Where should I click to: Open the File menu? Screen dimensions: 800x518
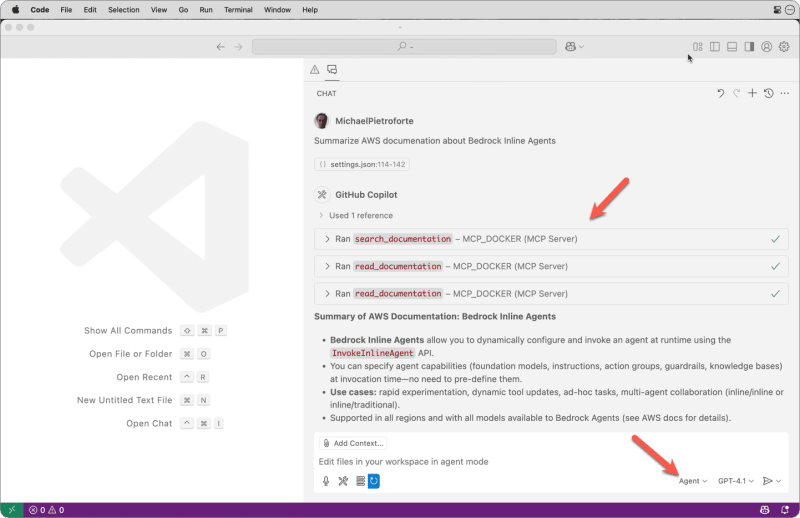(x=66, y=10)
